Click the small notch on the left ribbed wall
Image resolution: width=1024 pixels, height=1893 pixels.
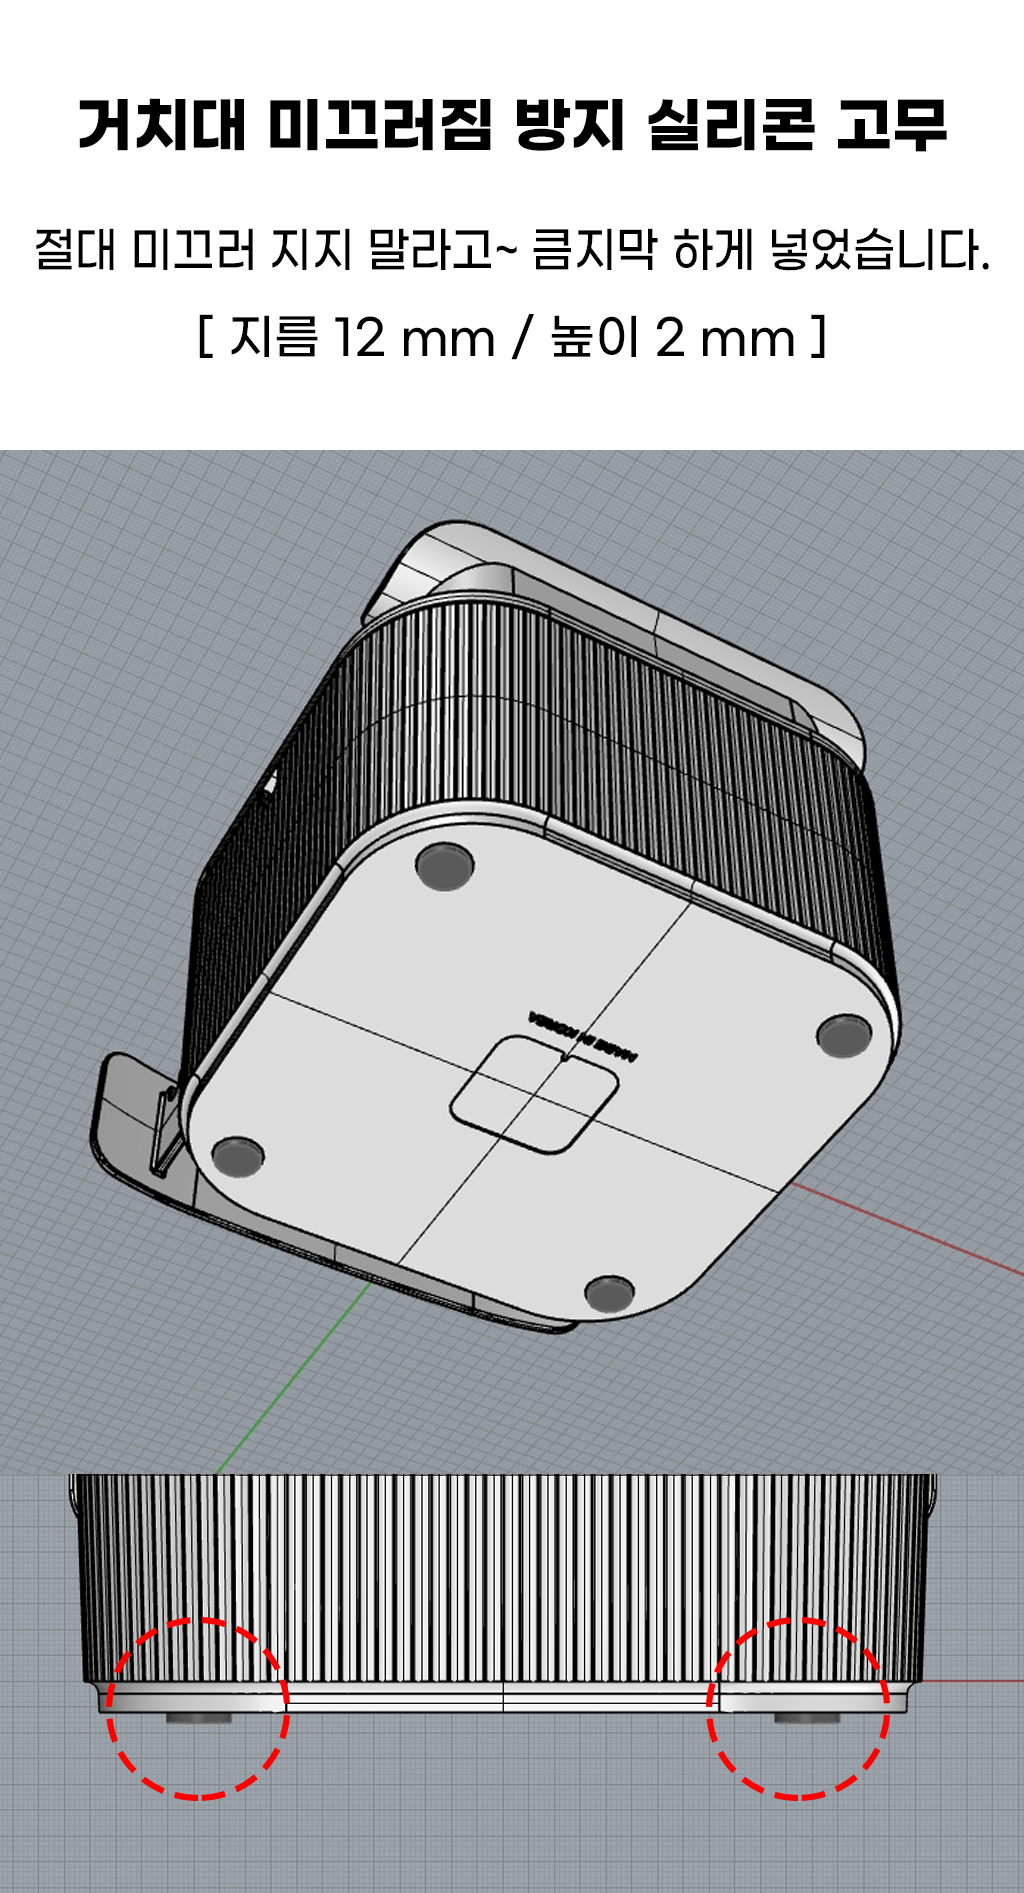tap(270, 783)
